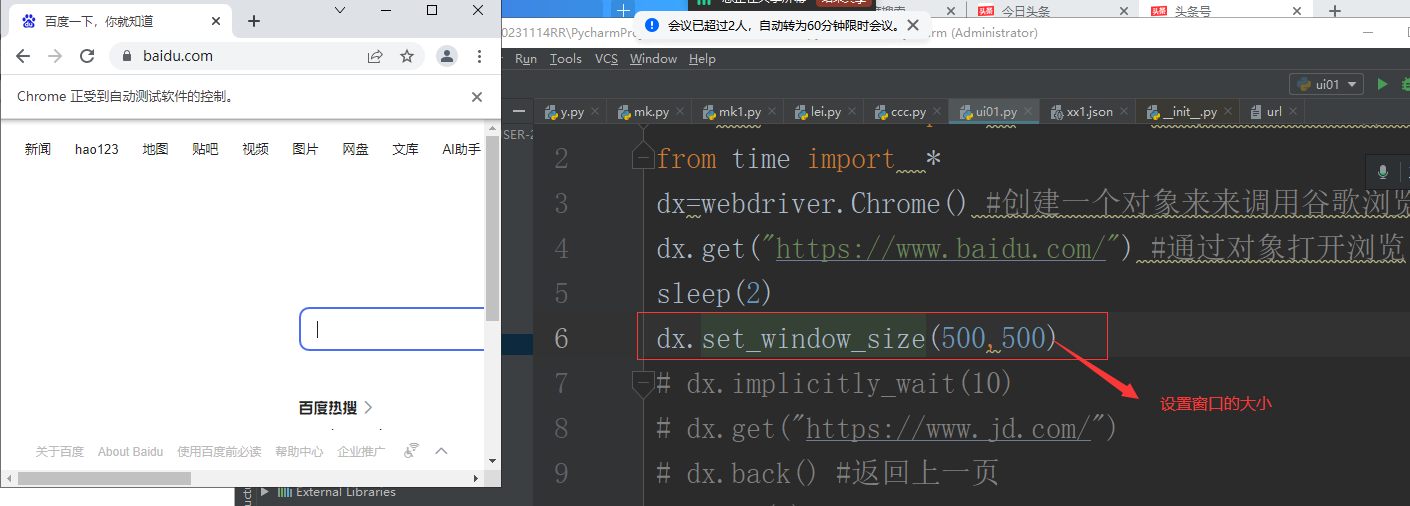Go back in the Chrome window
The width and height of the screenshot is (1410, 506).
coord(23,56)
